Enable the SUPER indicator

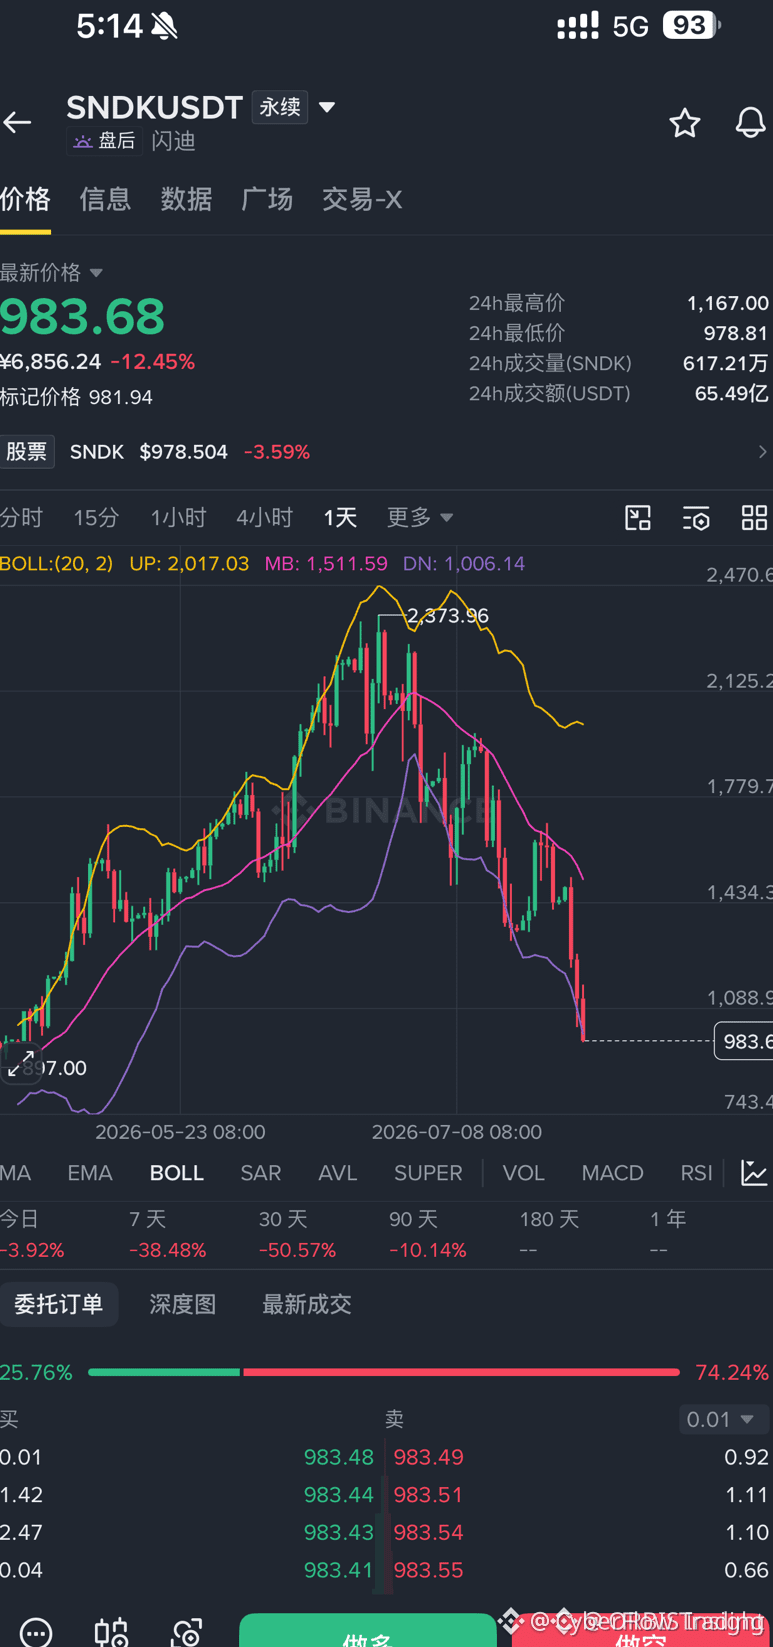pyautogui.click(x=428, y=1173)
